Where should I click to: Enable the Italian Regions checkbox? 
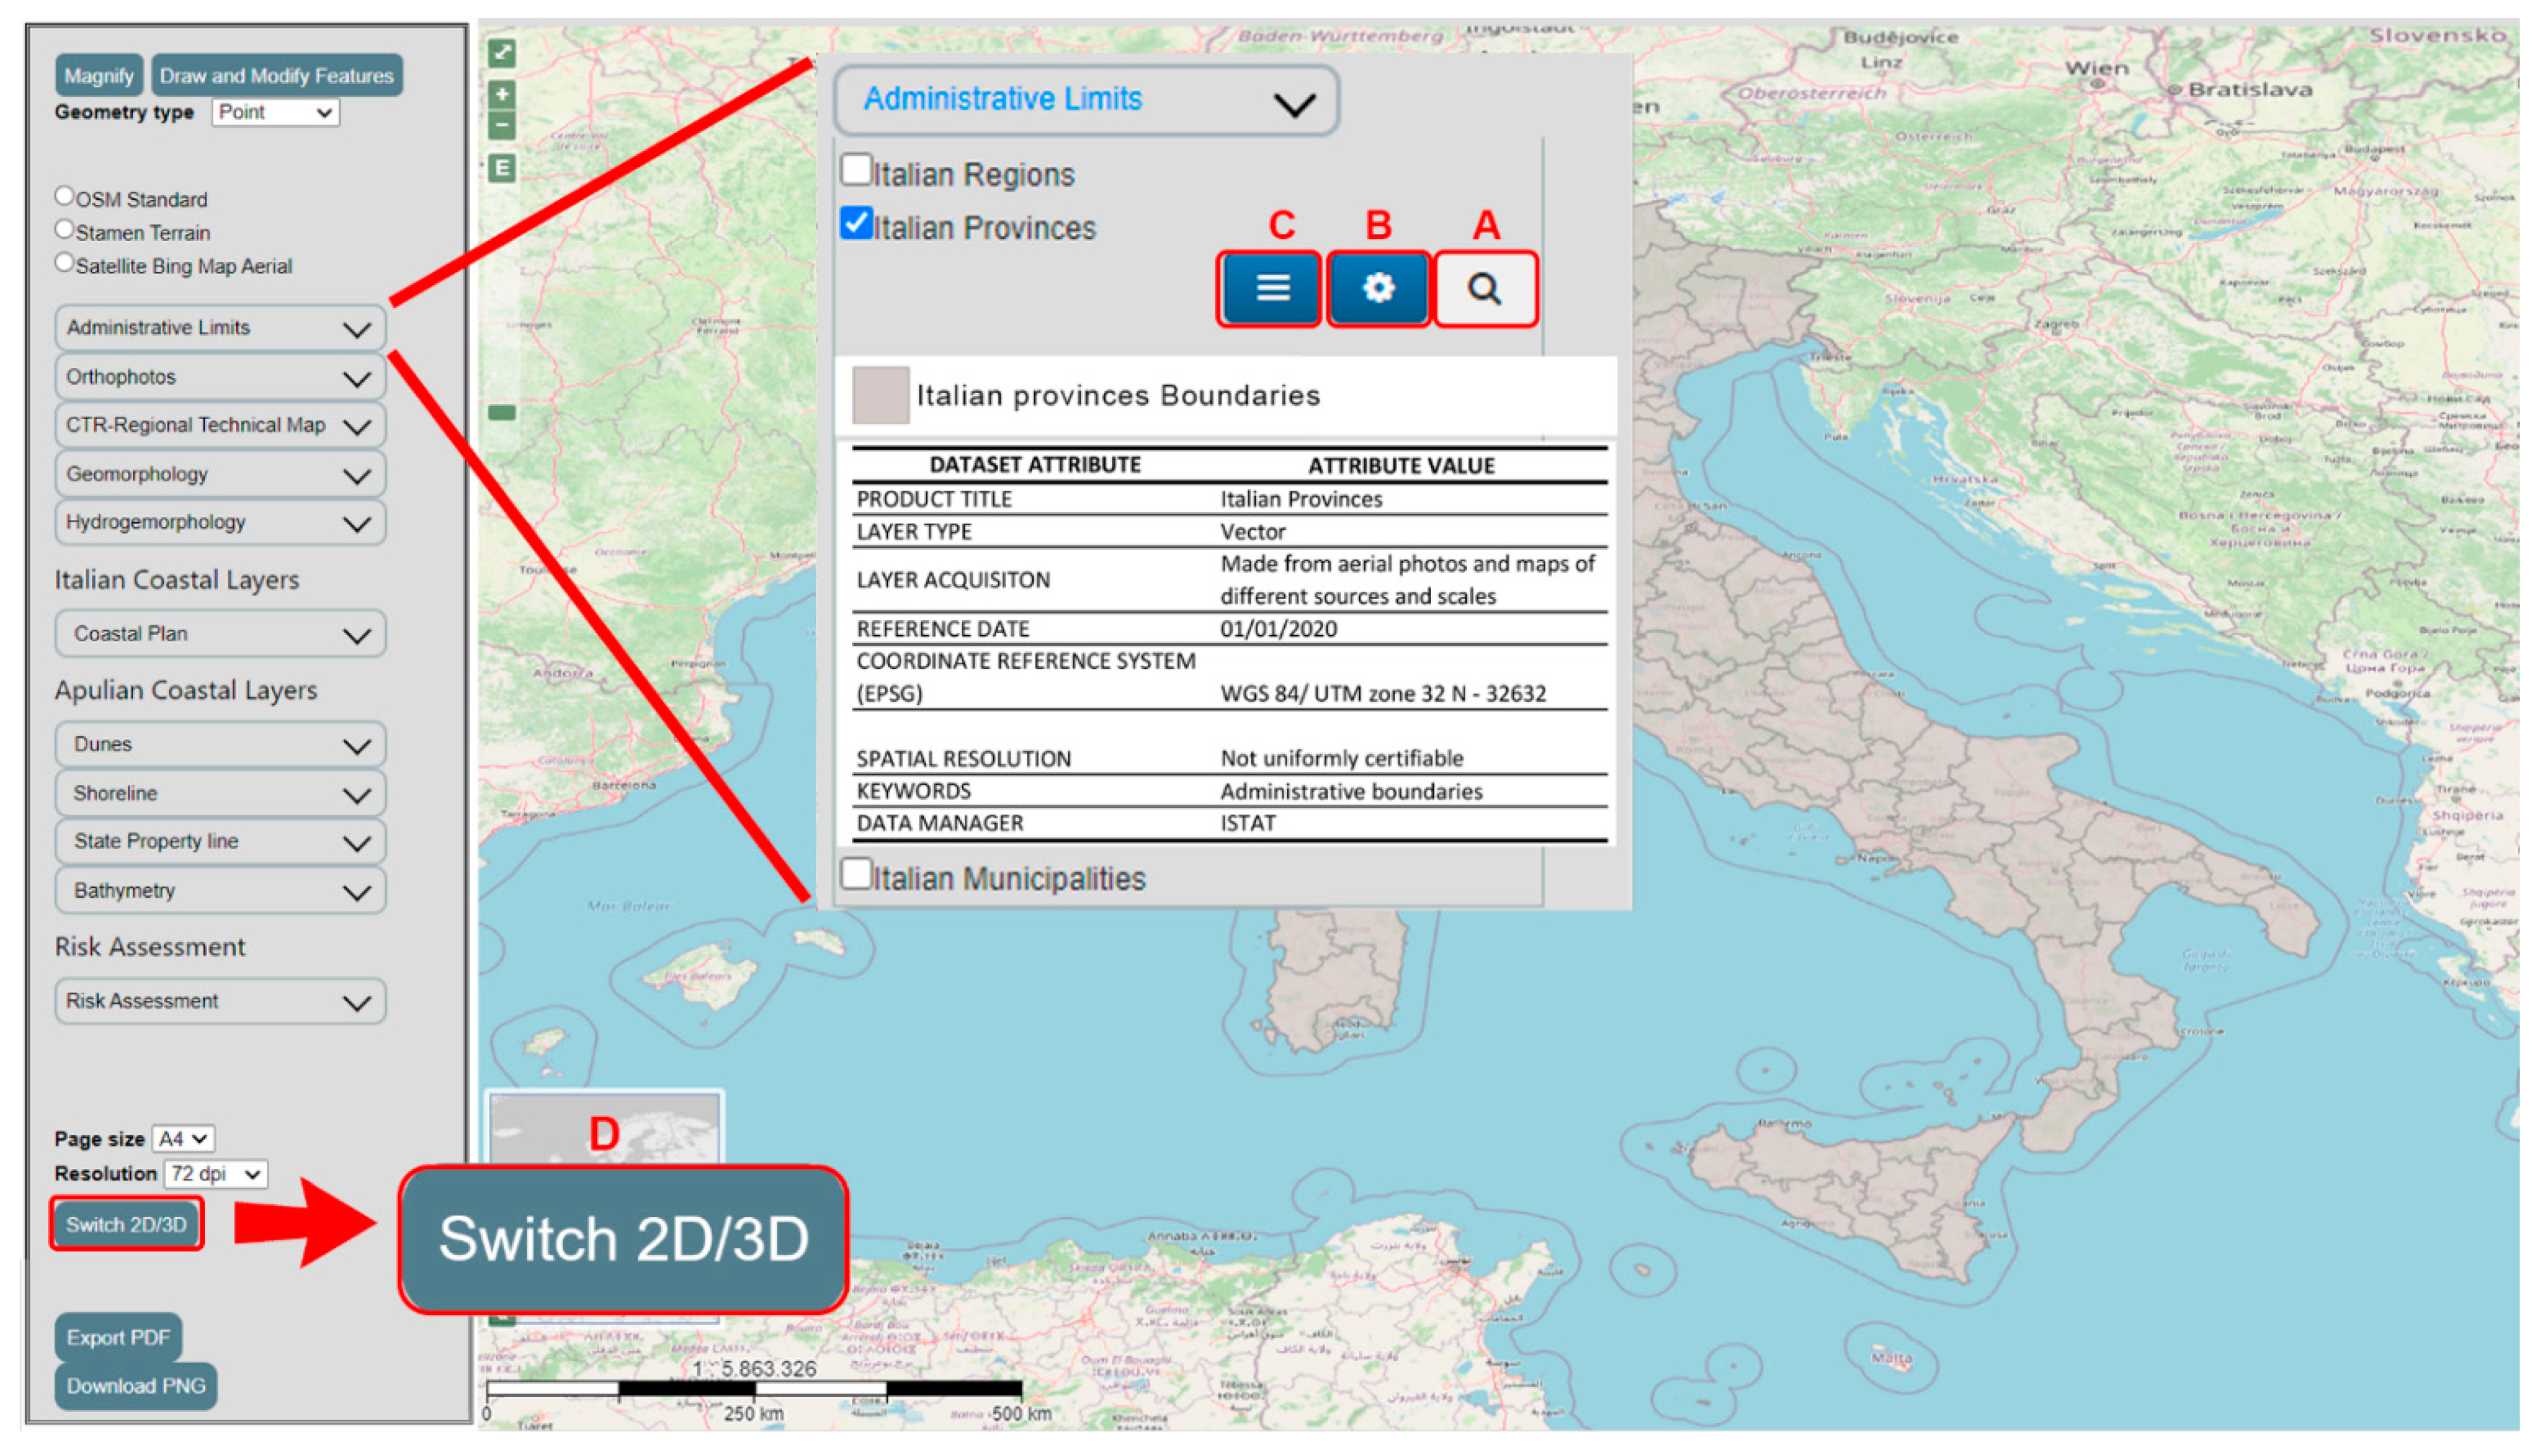tap(856, 170)
